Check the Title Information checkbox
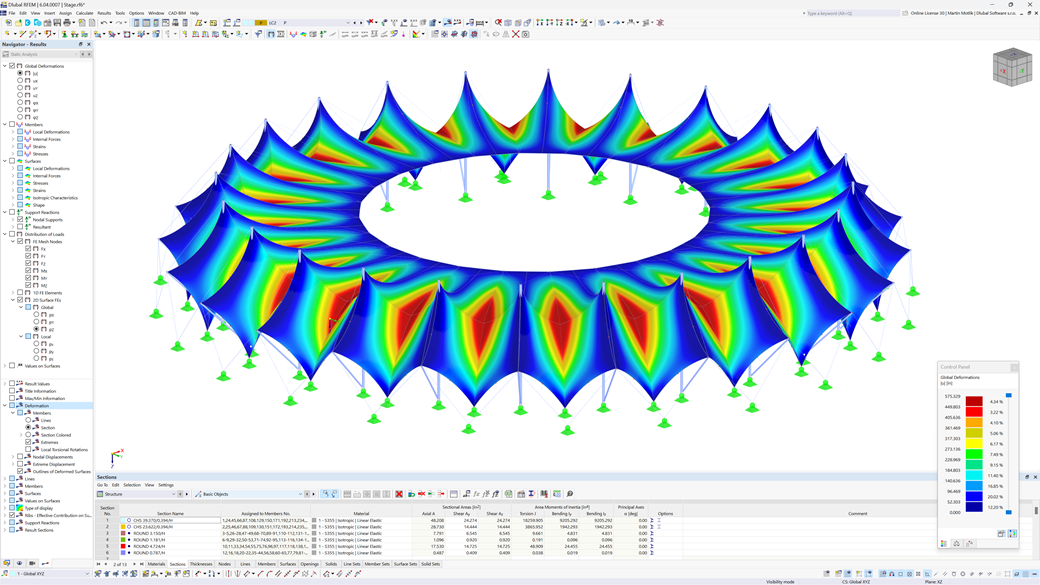The width and height of the screenshot is (1040, 585). 13,391
